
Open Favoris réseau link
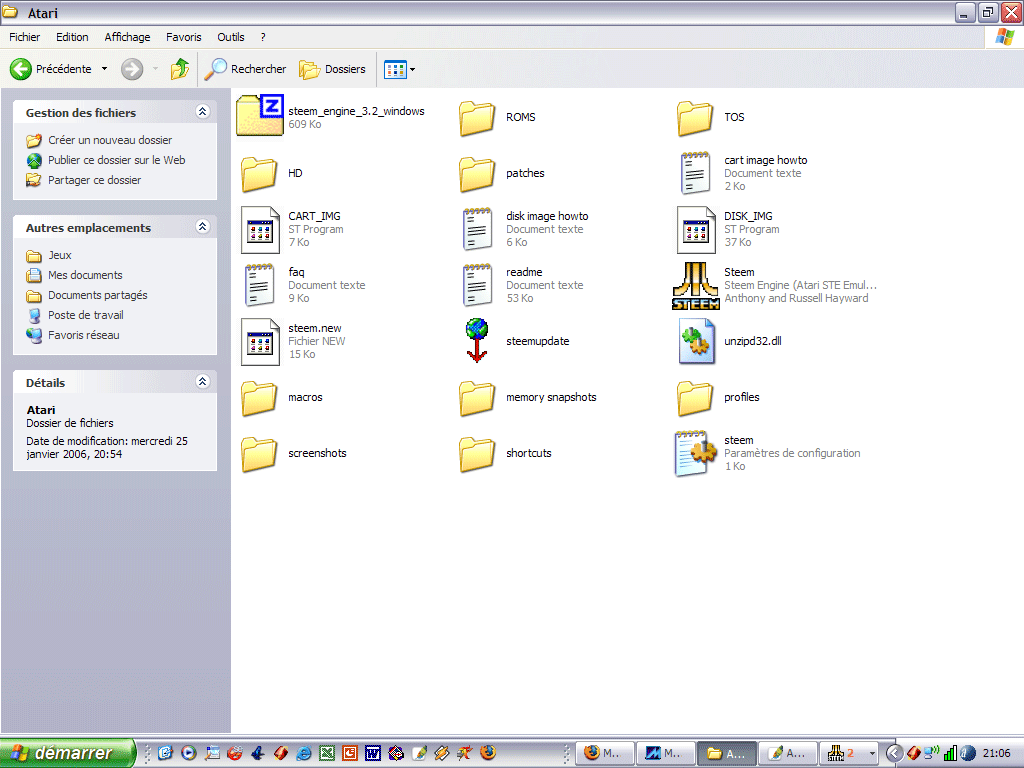[x=73, y=335]
